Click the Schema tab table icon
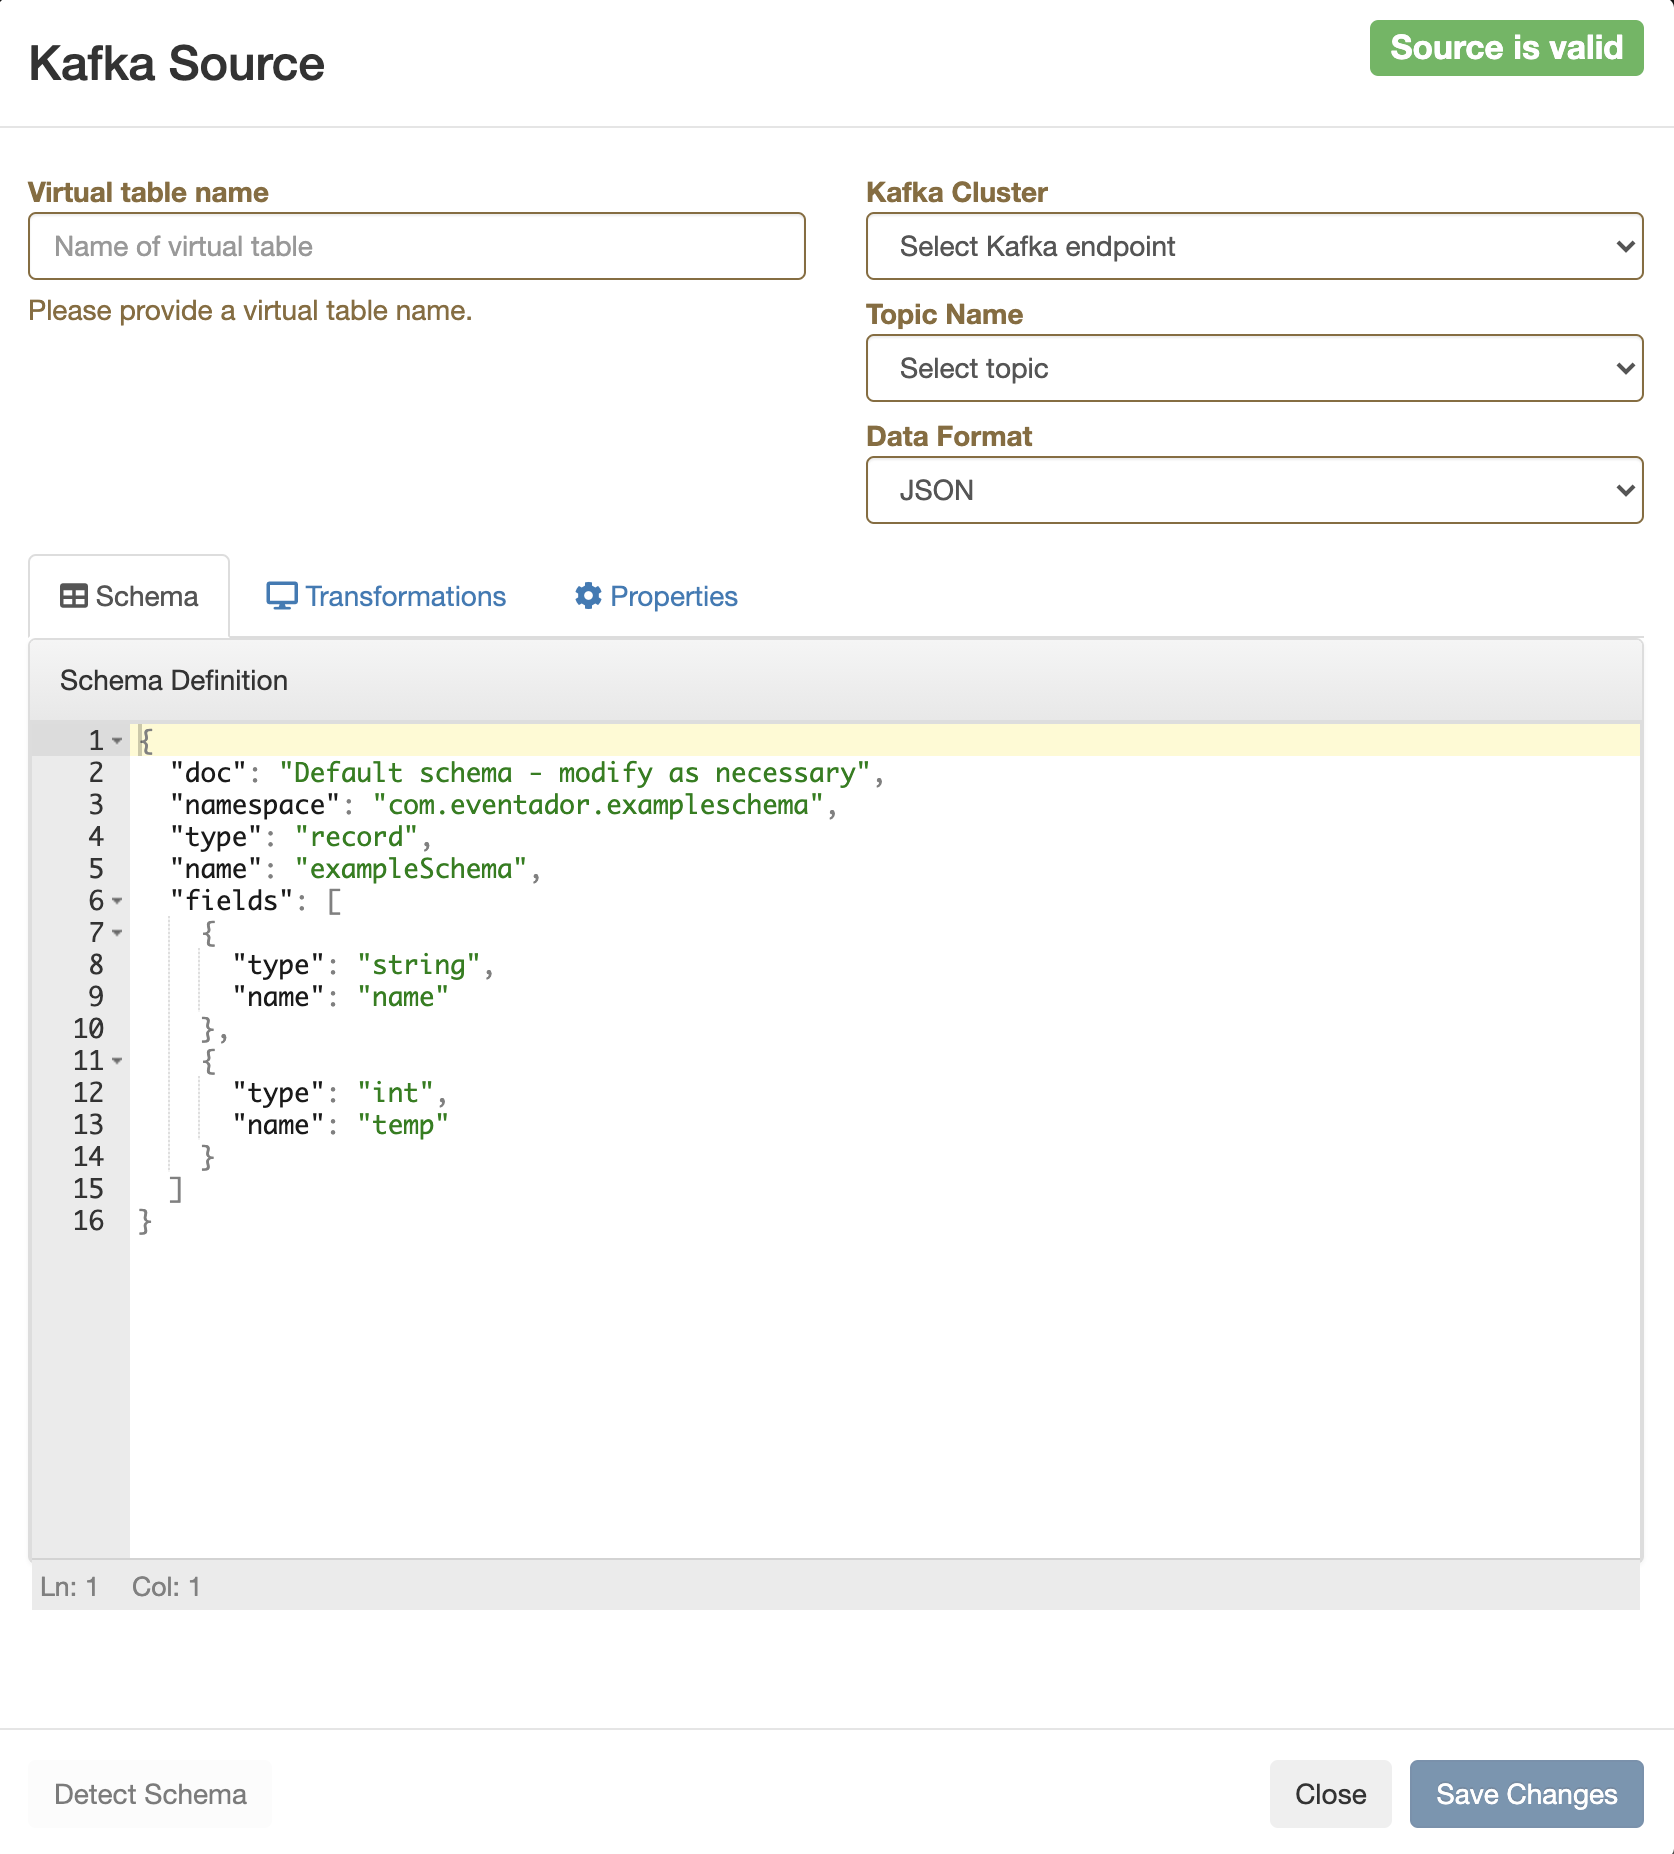This screenshot has height=1854, width=1674. point(73,596)
